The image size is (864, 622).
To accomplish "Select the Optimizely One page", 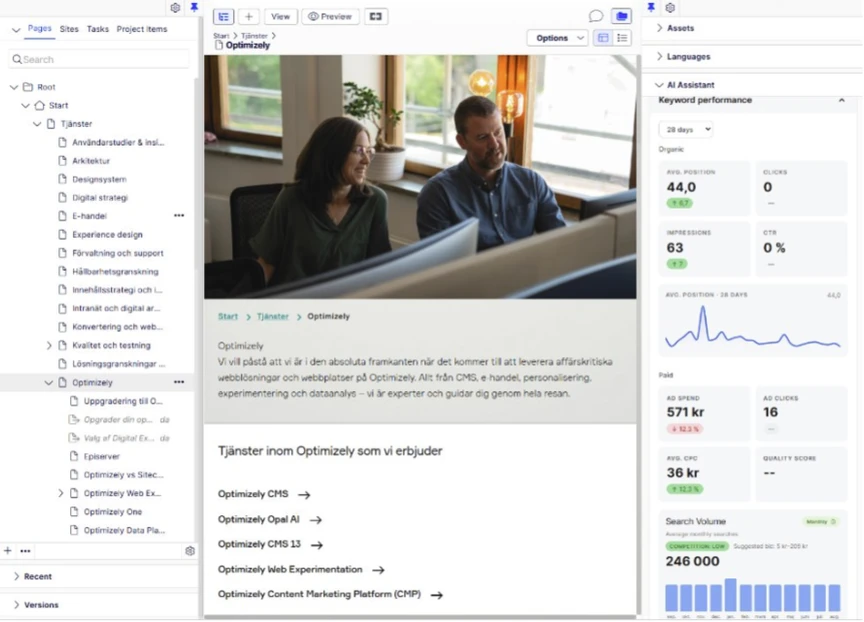I will (112, 512).
